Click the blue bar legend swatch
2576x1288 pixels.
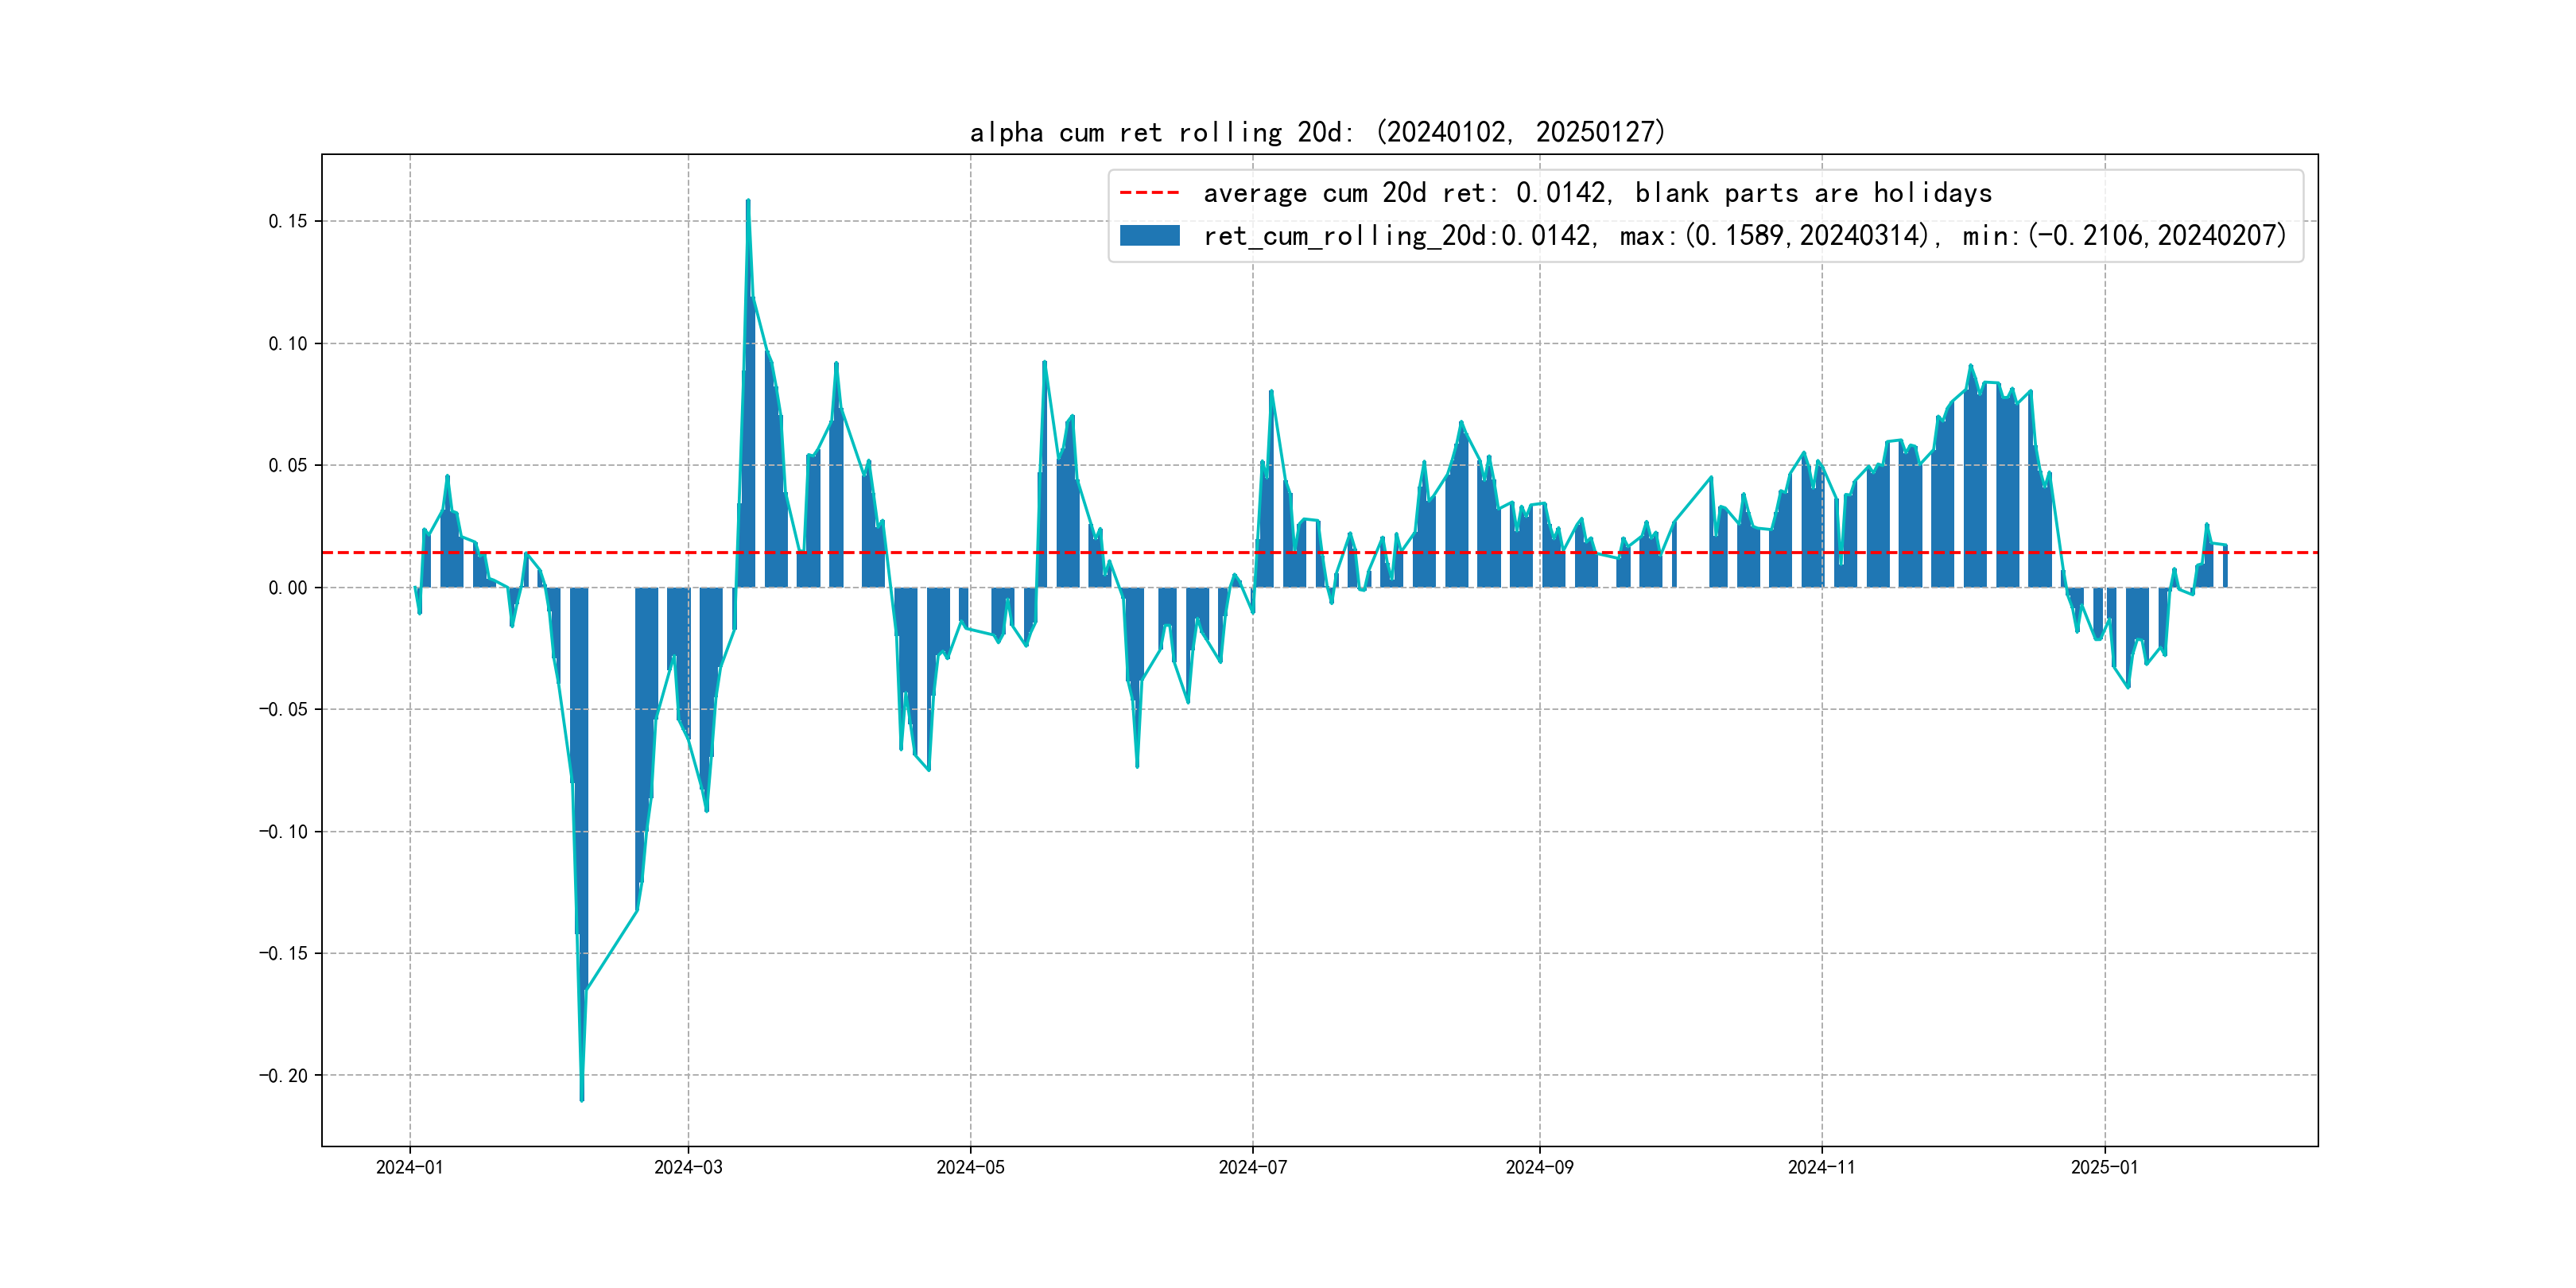coord(1149,235)
